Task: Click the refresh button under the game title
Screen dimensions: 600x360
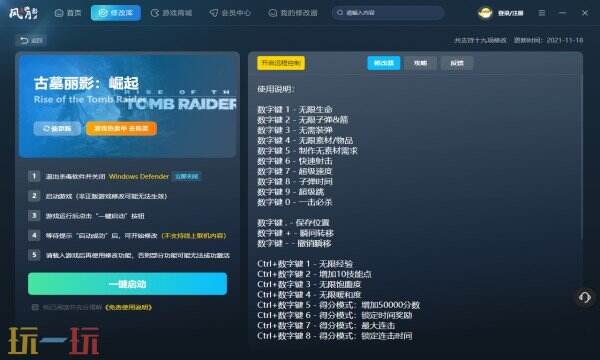Action: [x=57, y=129]
